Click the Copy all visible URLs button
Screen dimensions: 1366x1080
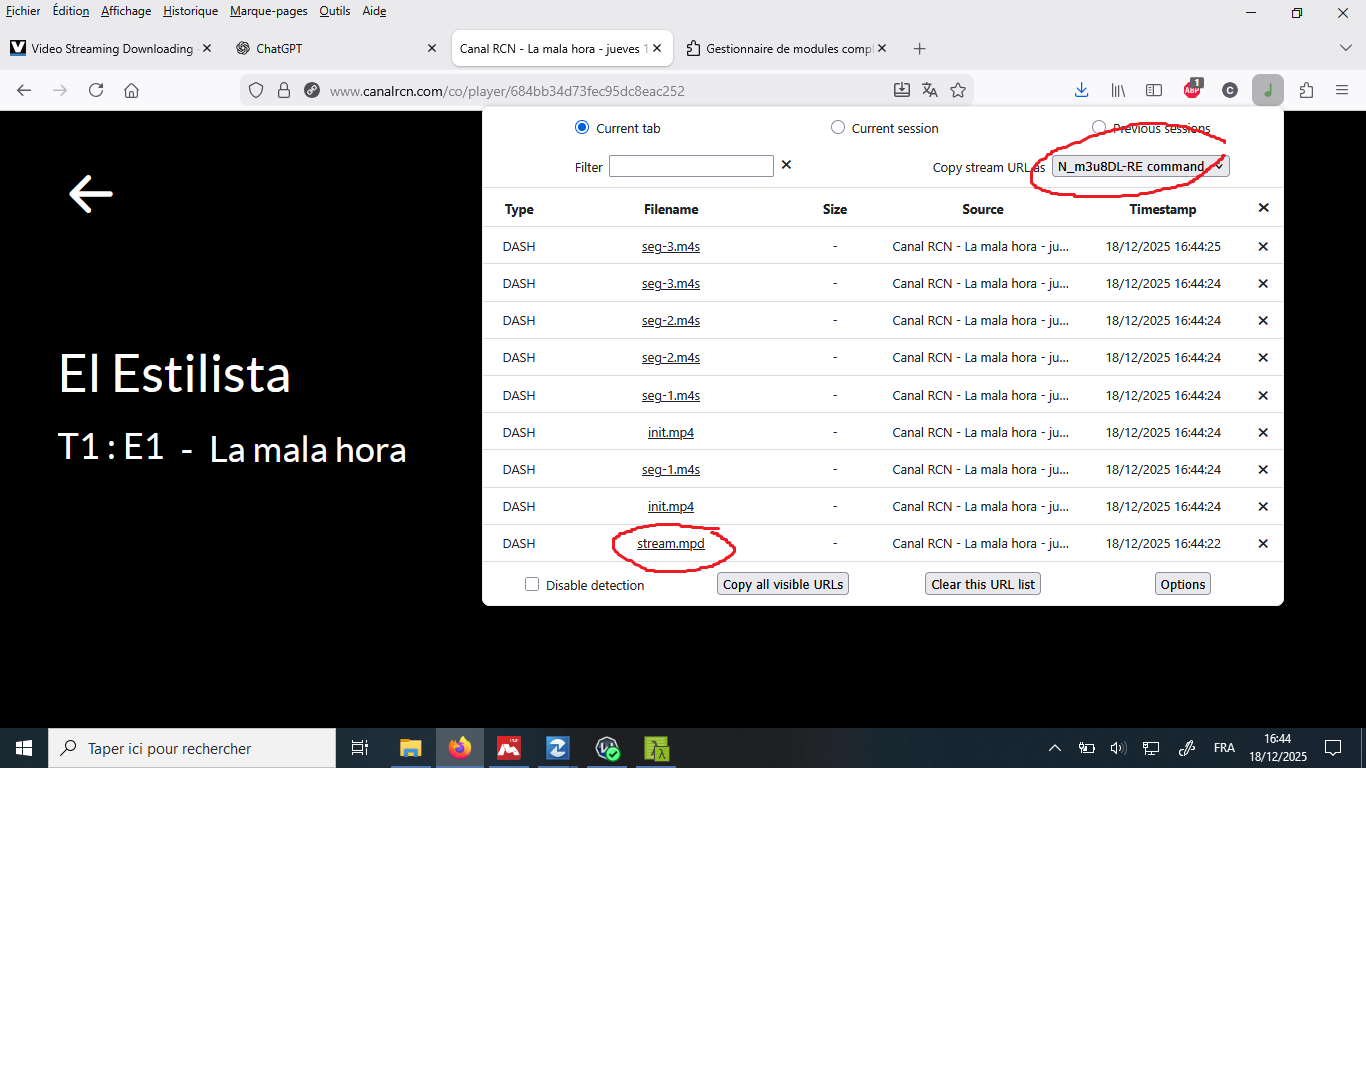tap(783, 584)
